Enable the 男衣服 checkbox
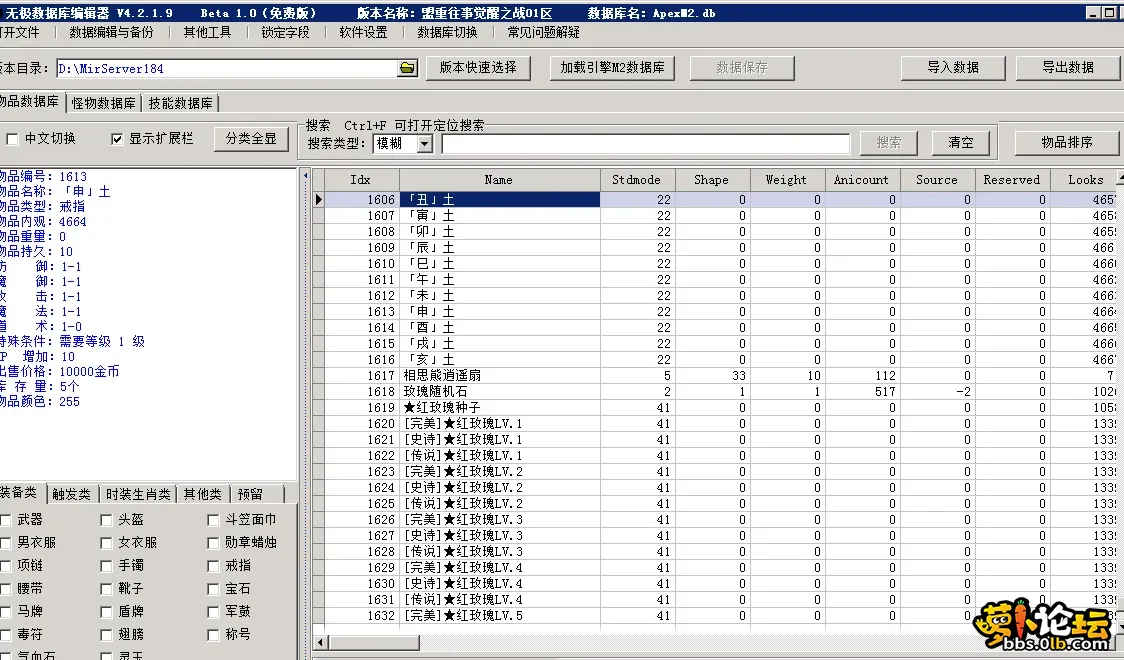This screenshot has width=1124, height=660. (5, 542)
